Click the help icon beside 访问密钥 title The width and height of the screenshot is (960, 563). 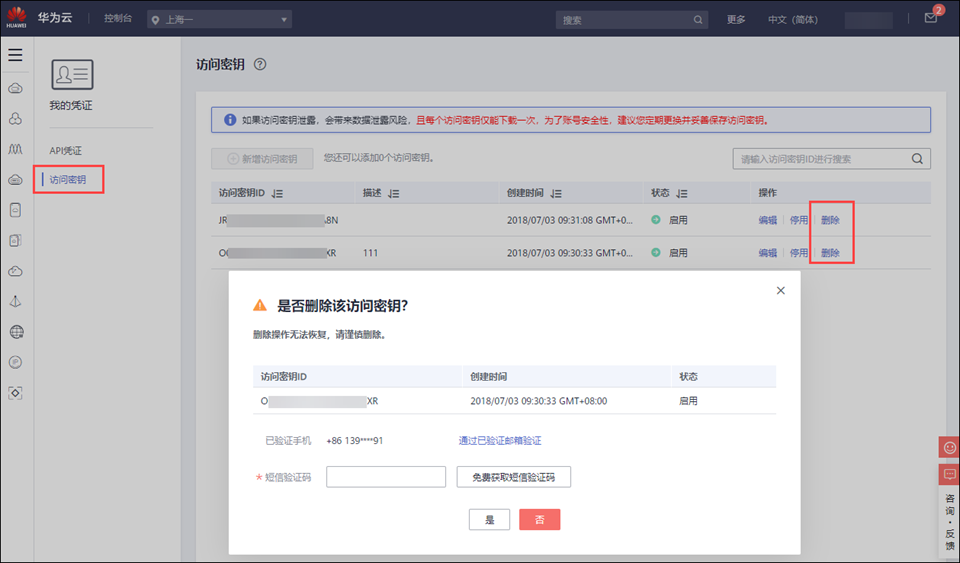260,64
